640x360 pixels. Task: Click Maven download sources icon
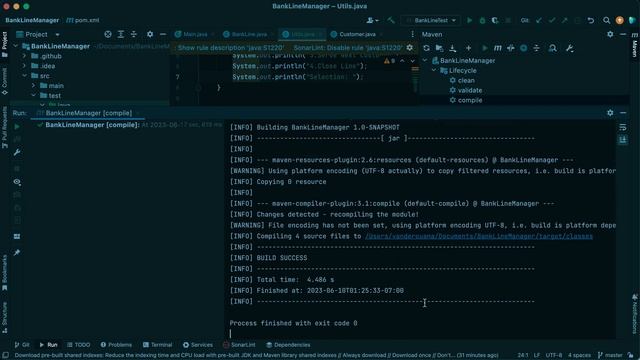(x=453, y=48)
